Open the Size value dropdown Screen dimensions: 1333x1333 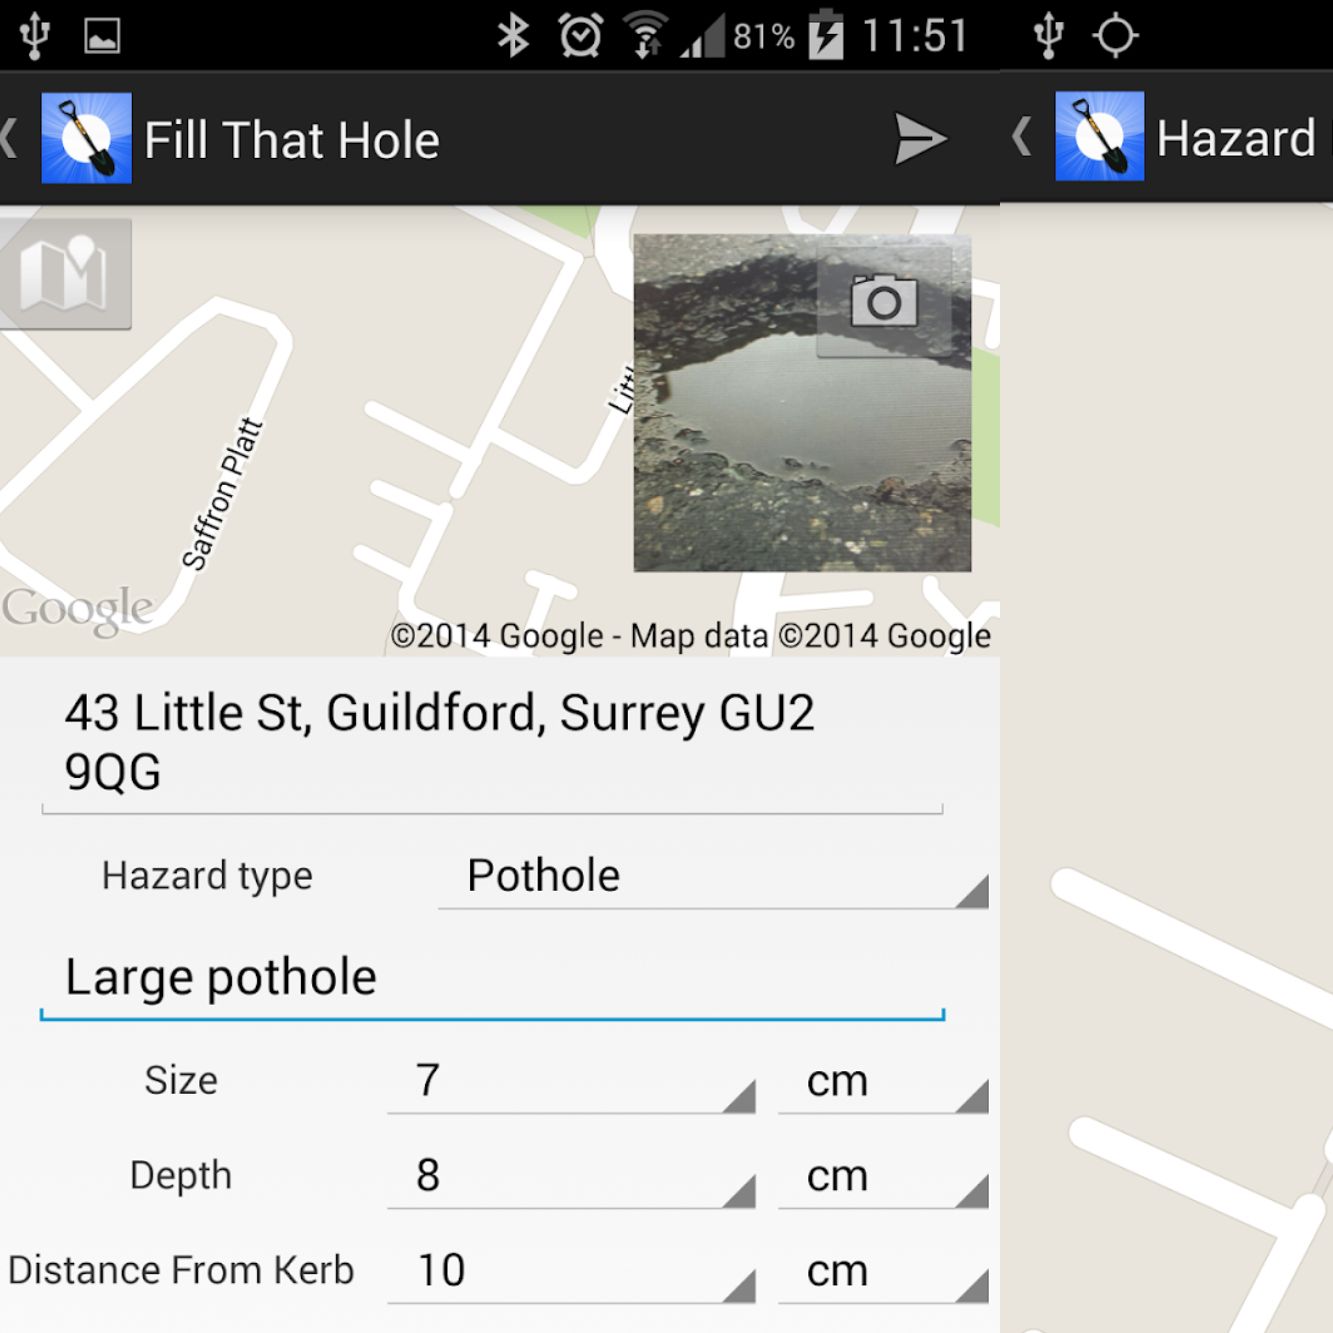pos(570,1082)
